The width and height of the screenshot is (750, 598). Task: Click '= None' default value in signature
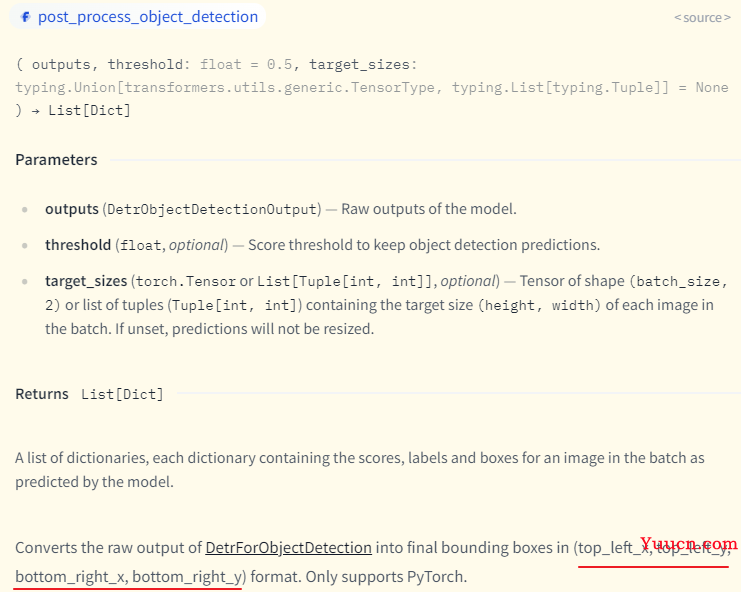click(704, 88)
